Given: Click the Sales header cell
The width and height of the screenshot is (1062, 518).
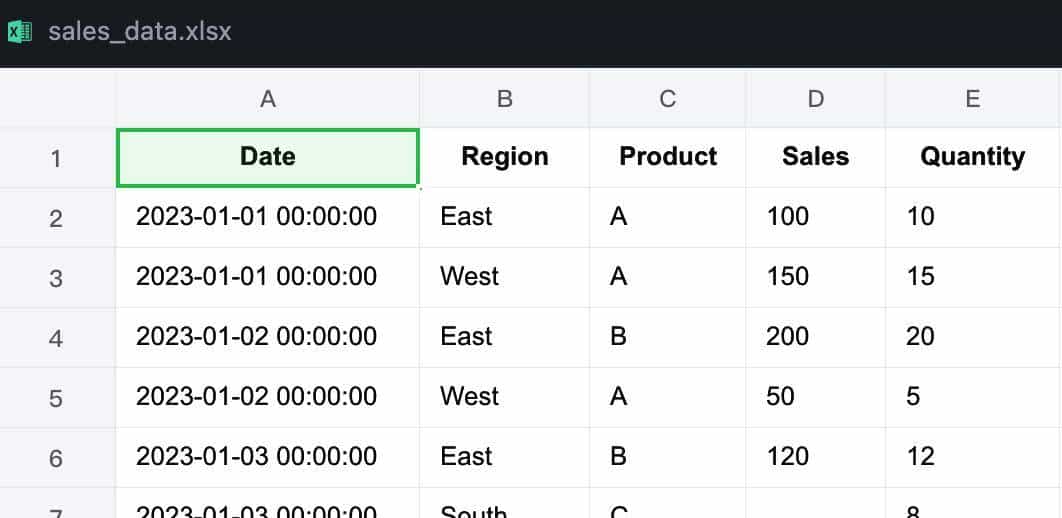Looking at the screenshot, I should coord(815,157).
